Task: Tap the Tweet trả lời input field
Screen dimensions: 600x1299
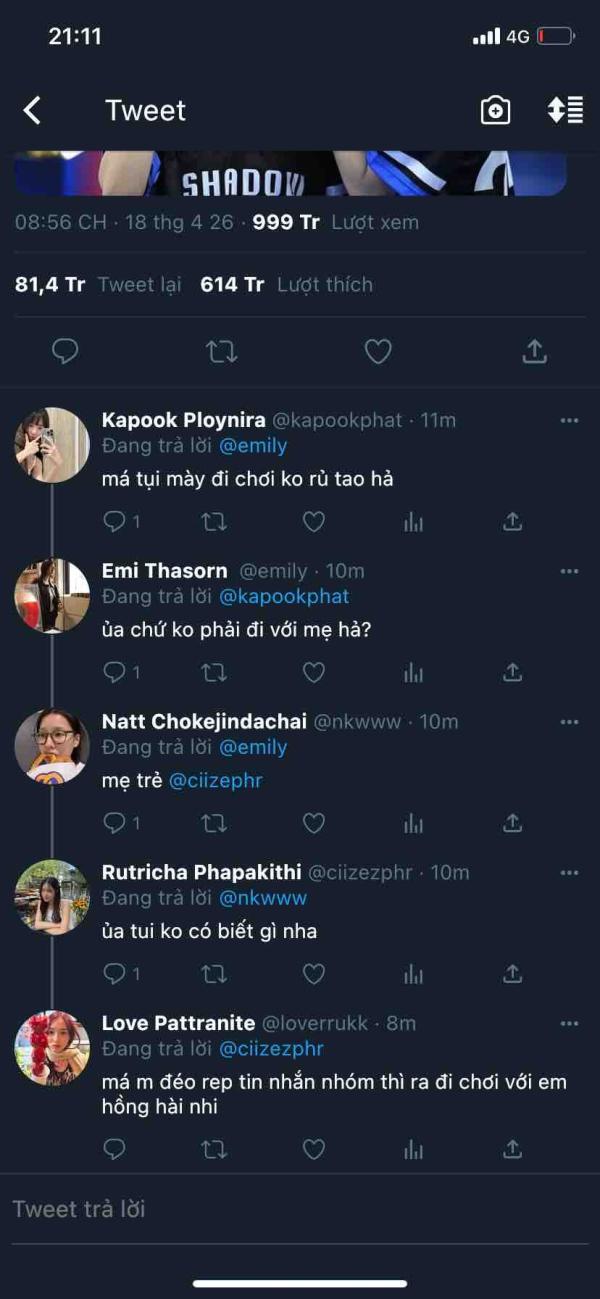Action: coord(300,1209)
